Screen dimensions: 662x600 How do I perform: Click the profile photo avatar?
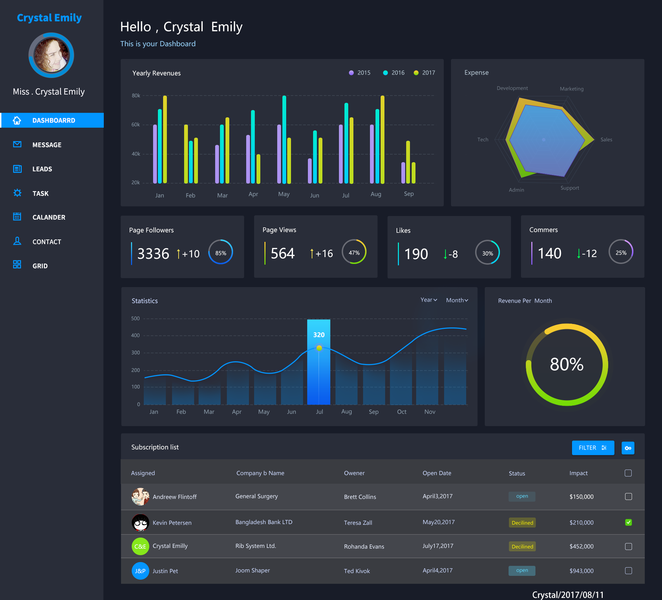(51, 55)
